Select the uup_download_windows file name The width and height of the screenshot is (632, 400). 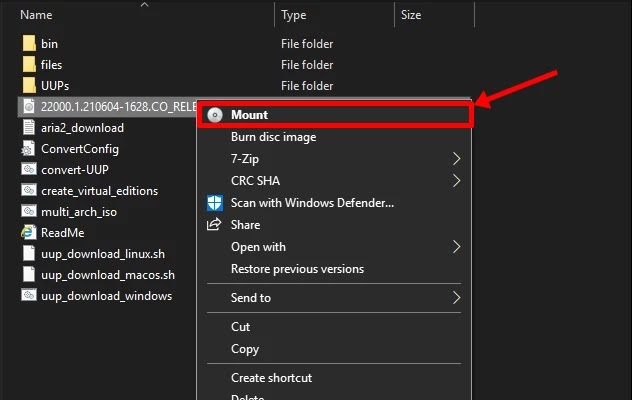106,296
